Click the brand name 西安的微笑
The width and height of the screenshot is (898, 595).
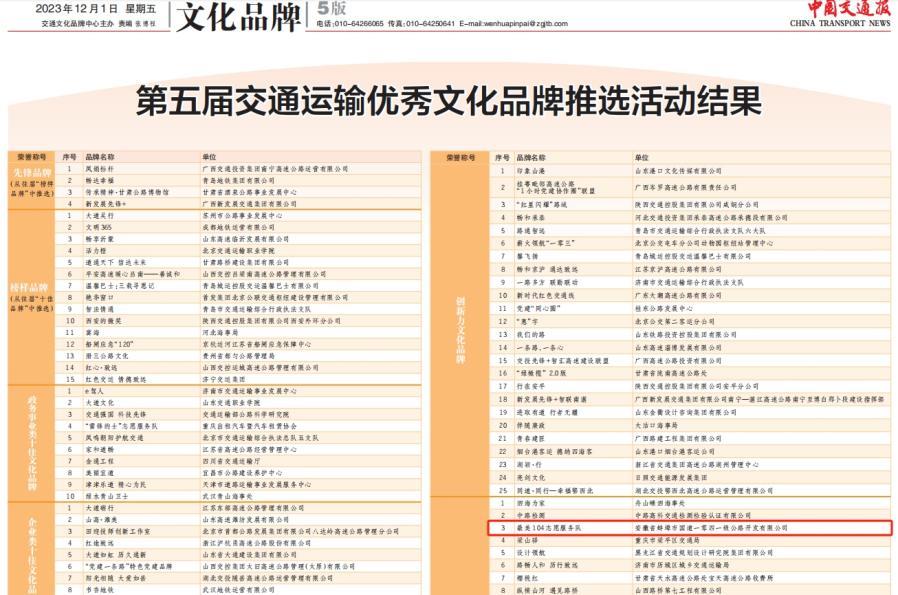pyautogui.click(x=103, y=321)
